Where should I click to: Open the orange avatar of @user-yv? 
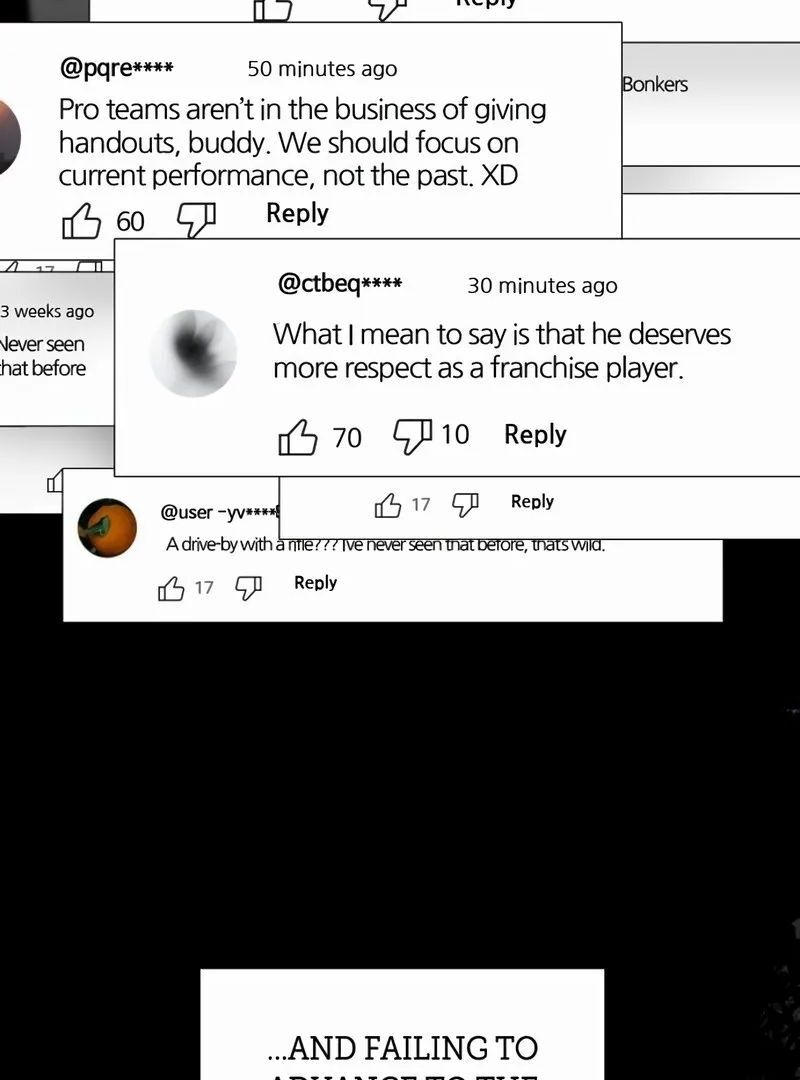[x=107, y=528]
